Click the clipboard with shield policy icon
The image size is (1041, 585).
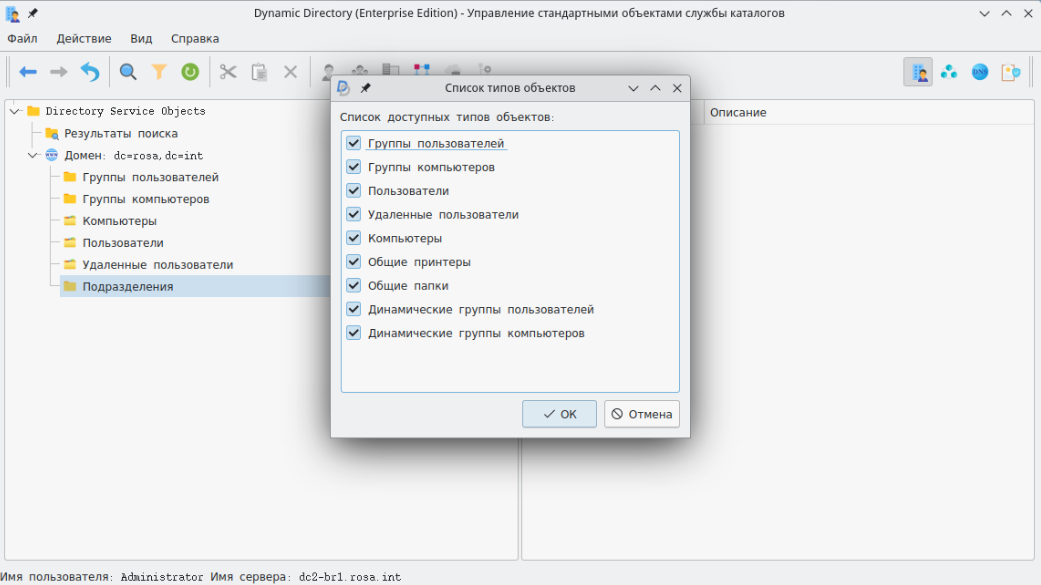click(x=1011, y=72)
